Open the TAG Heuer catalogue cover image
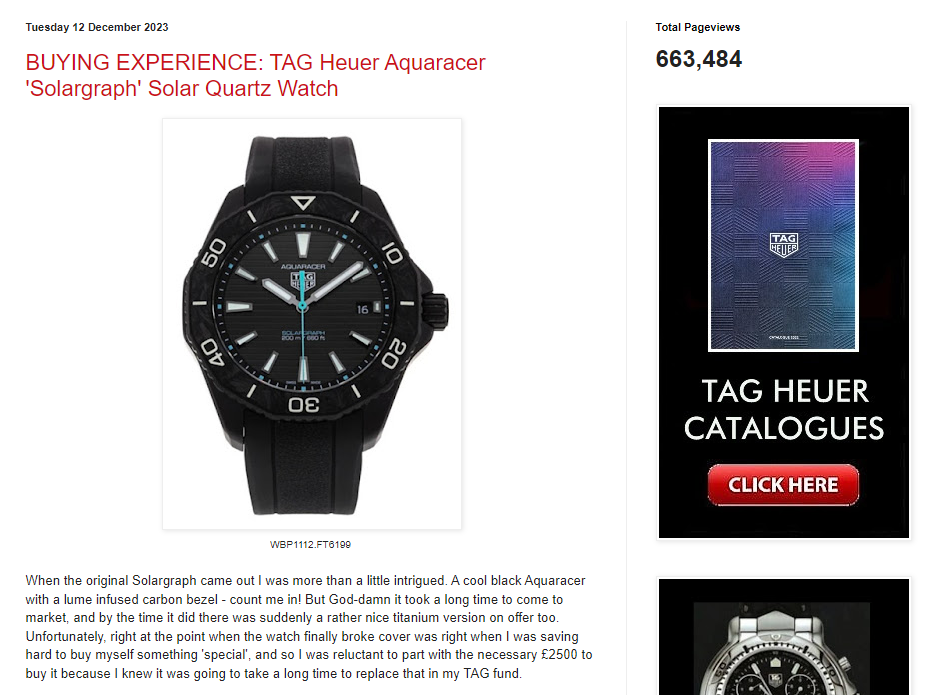Screen dimensions: 937x695 pos(783,246)
